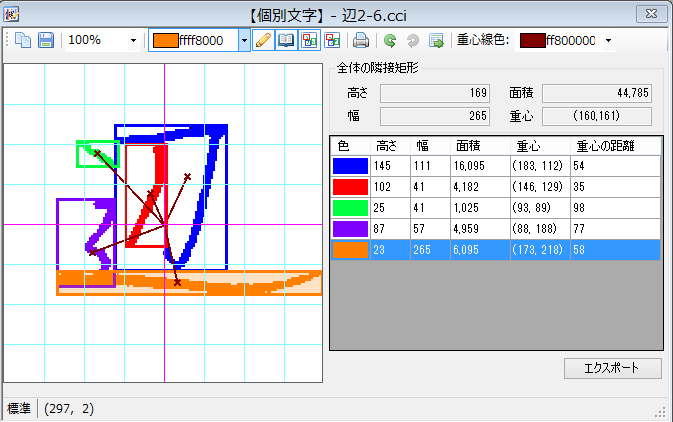Click the orange swatch in selected row
The width and height of the screenshot is (673, 422).
point(350,250)
